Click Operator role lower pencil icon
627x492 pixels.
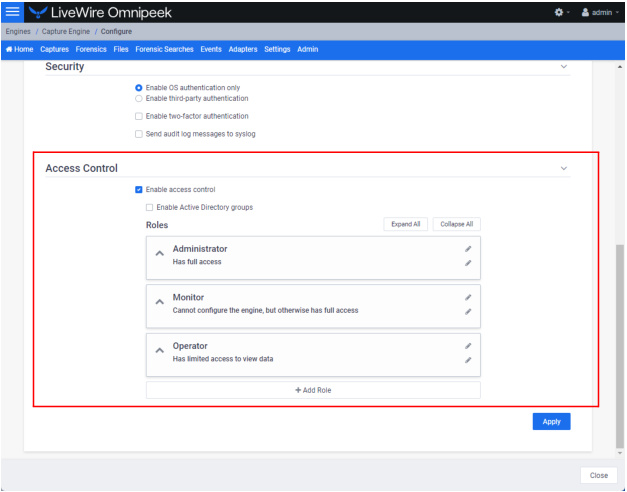[468, 360]
